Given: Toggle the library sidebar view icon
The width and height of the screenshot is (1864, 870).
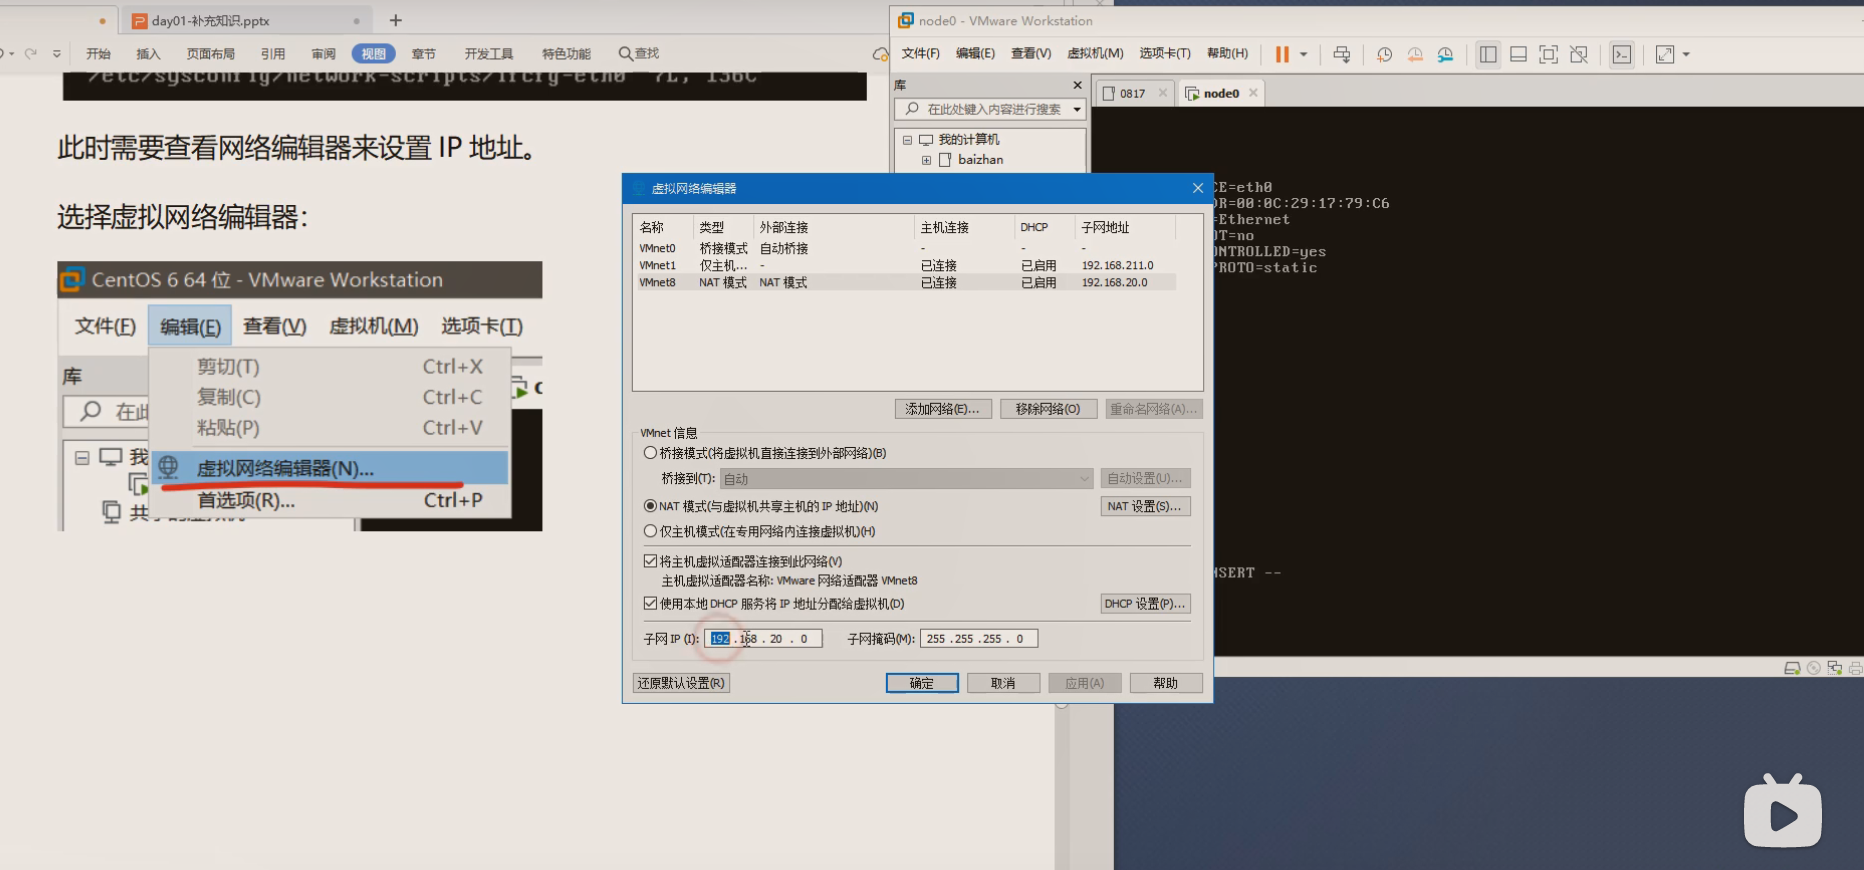Looking at the screenshot, I should pyautogui.click(x=1488, y=54).
